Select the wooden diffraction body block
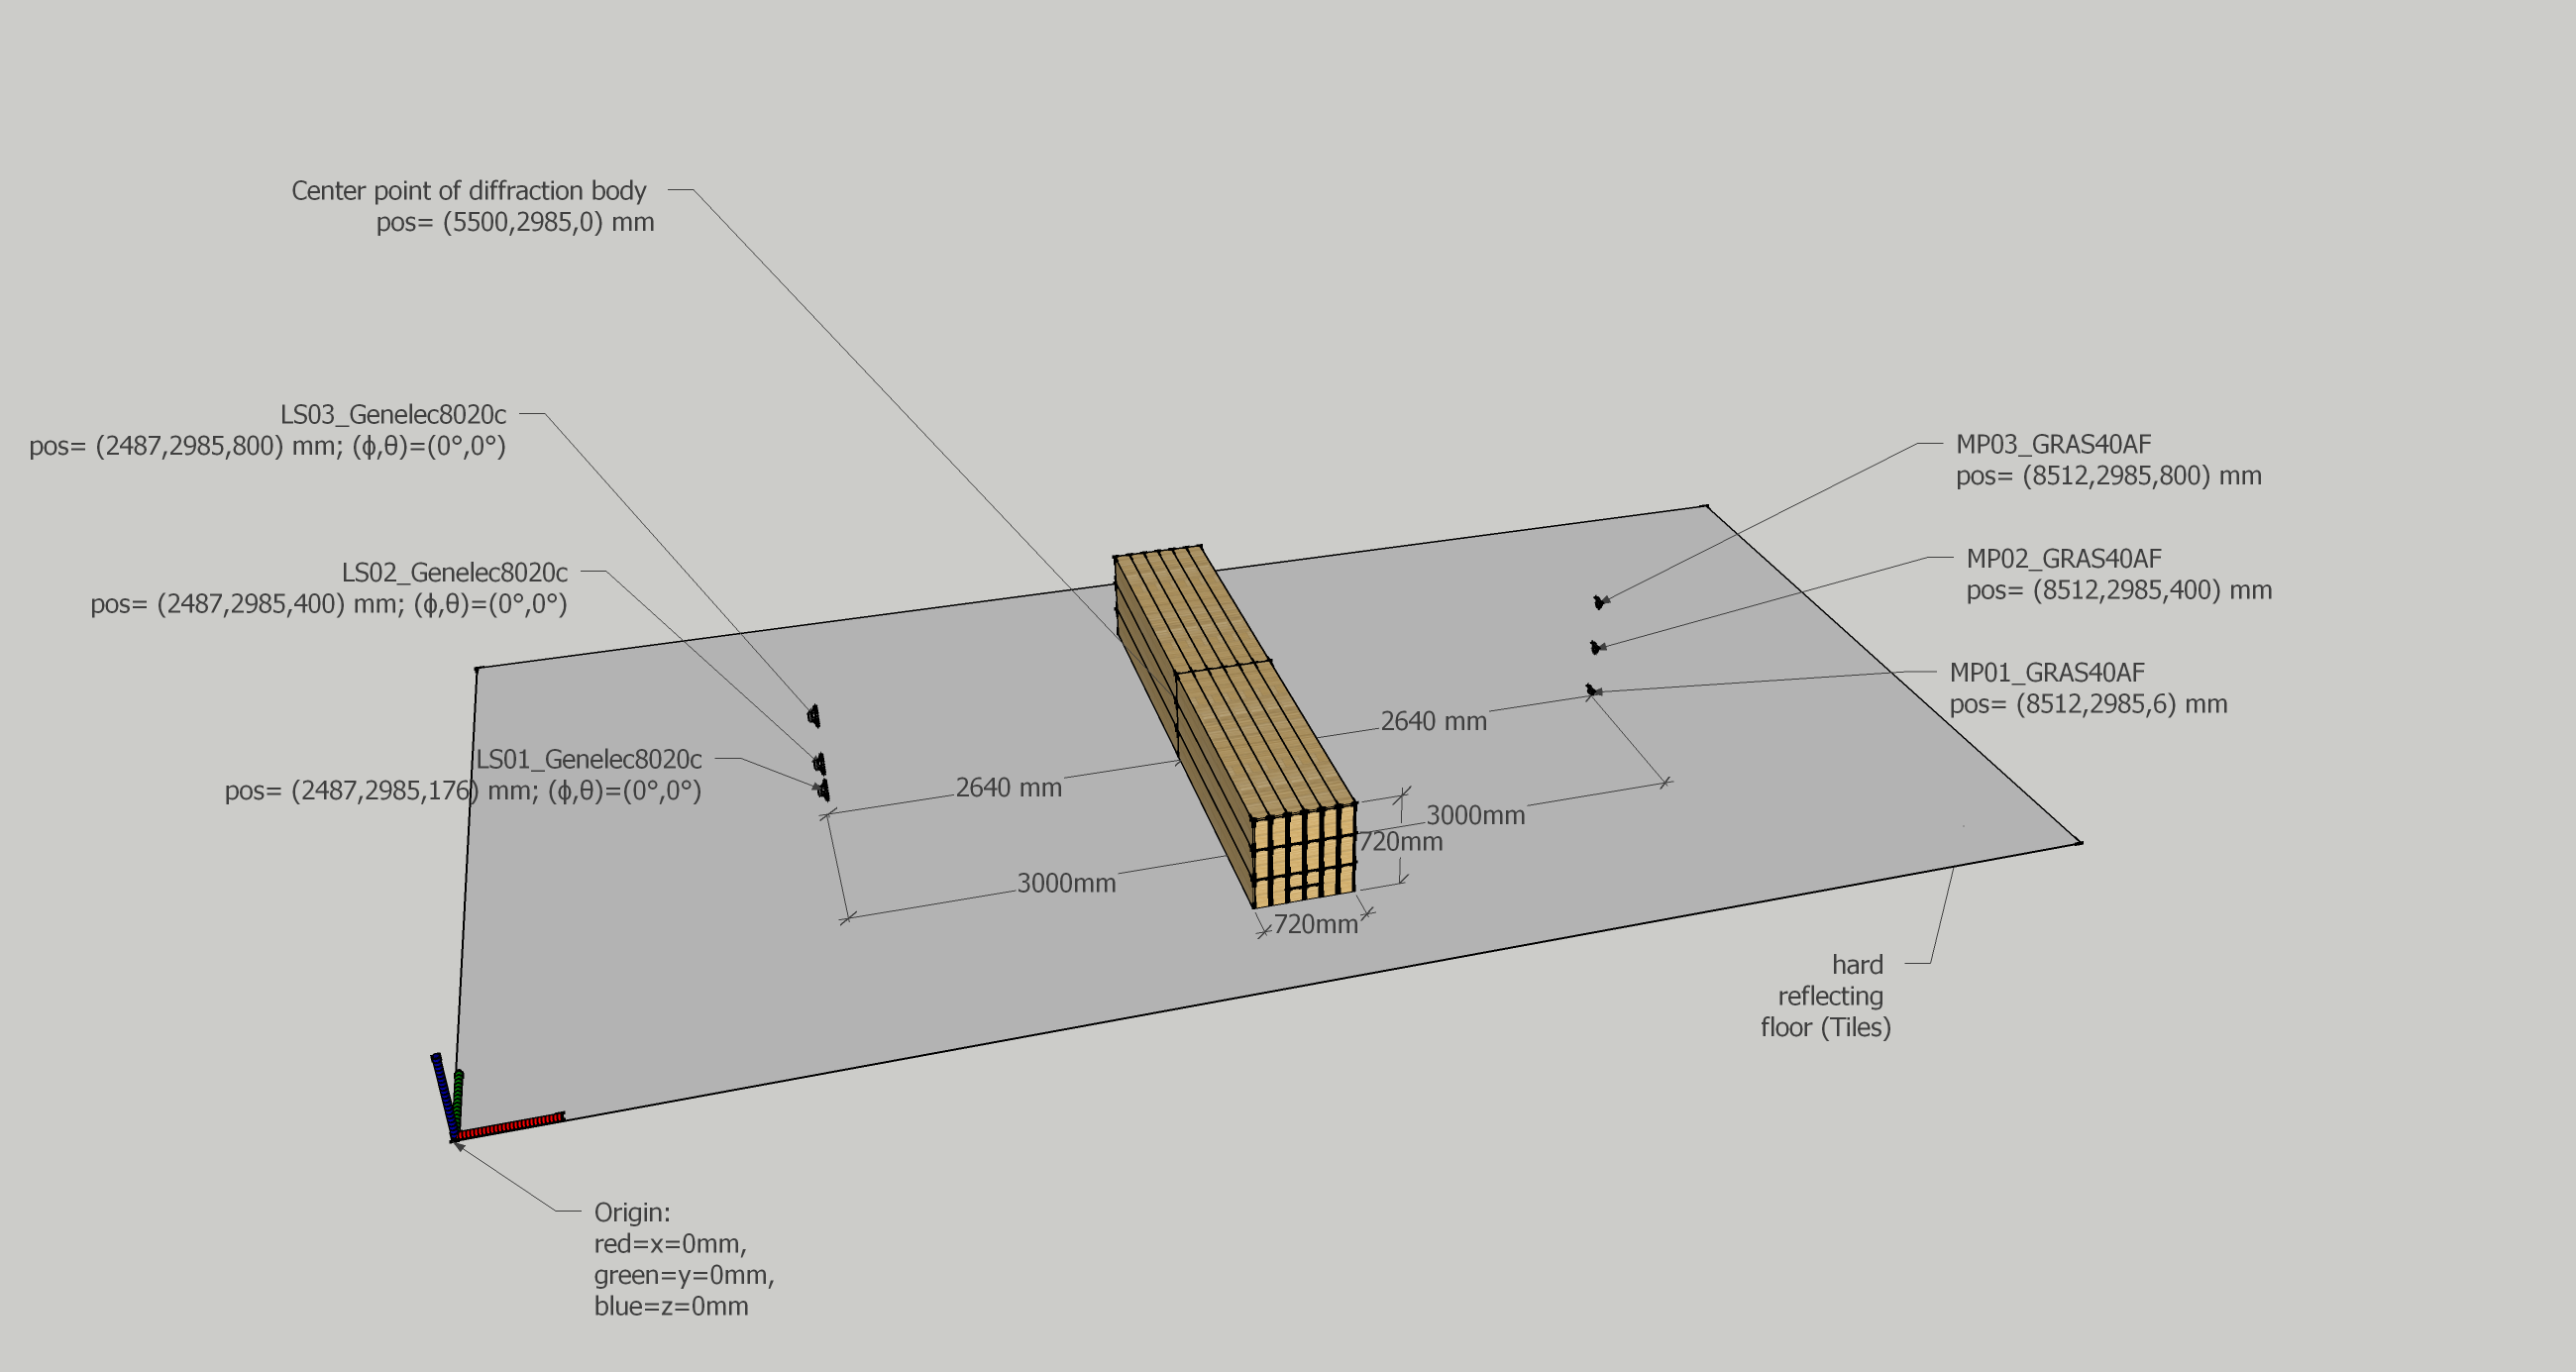The width and height of the screenshot is (2576, 1372). pos(1235,725)
